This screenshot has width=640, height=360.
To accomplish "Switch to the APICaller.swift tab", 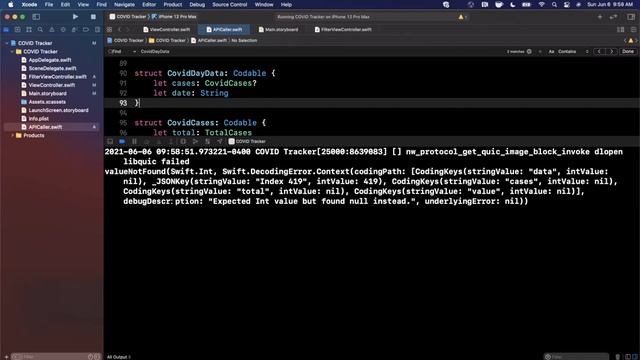I will 224,29.
